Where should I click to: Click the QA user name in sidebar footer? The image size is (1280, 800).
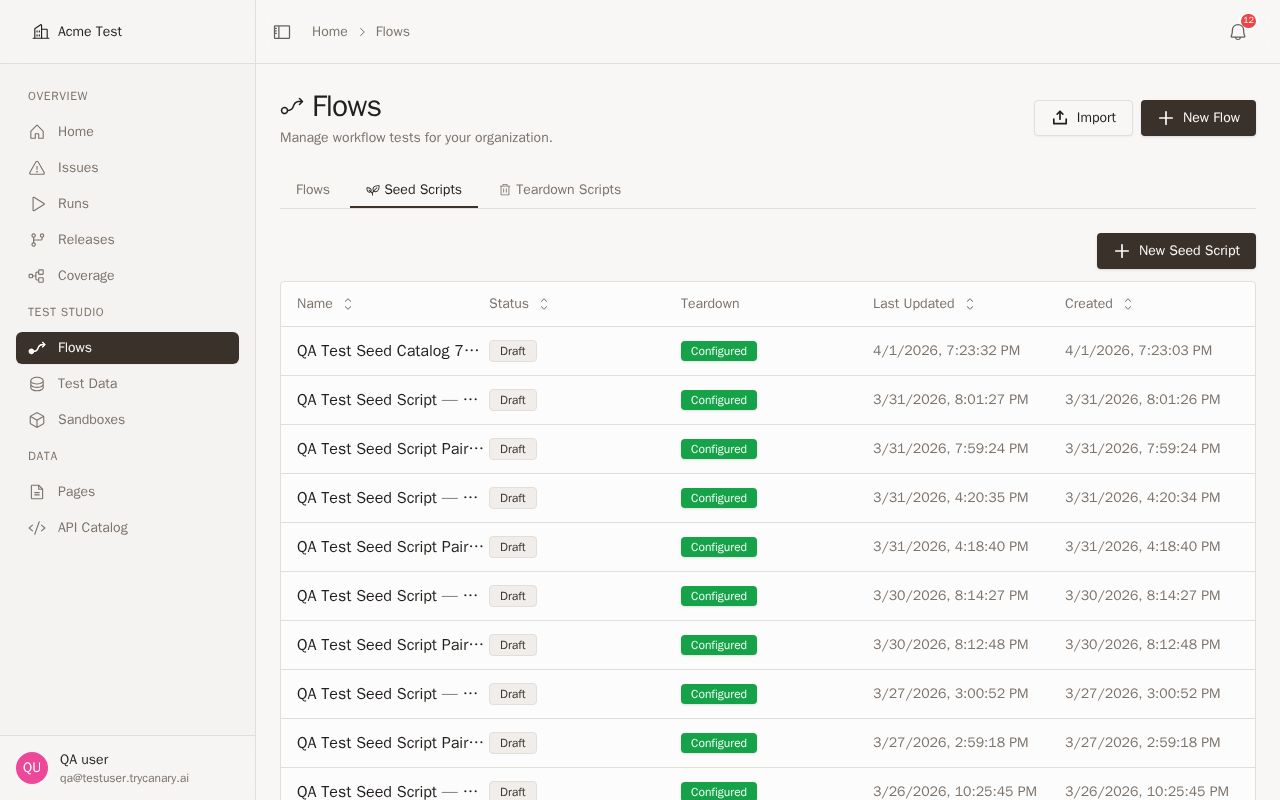click(84, 760)
